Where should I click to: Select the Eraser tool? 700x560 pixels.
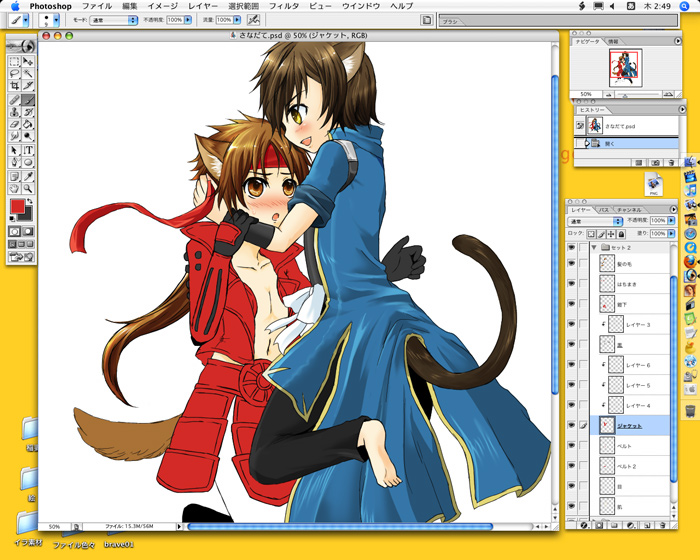click(x=14, y=124)
